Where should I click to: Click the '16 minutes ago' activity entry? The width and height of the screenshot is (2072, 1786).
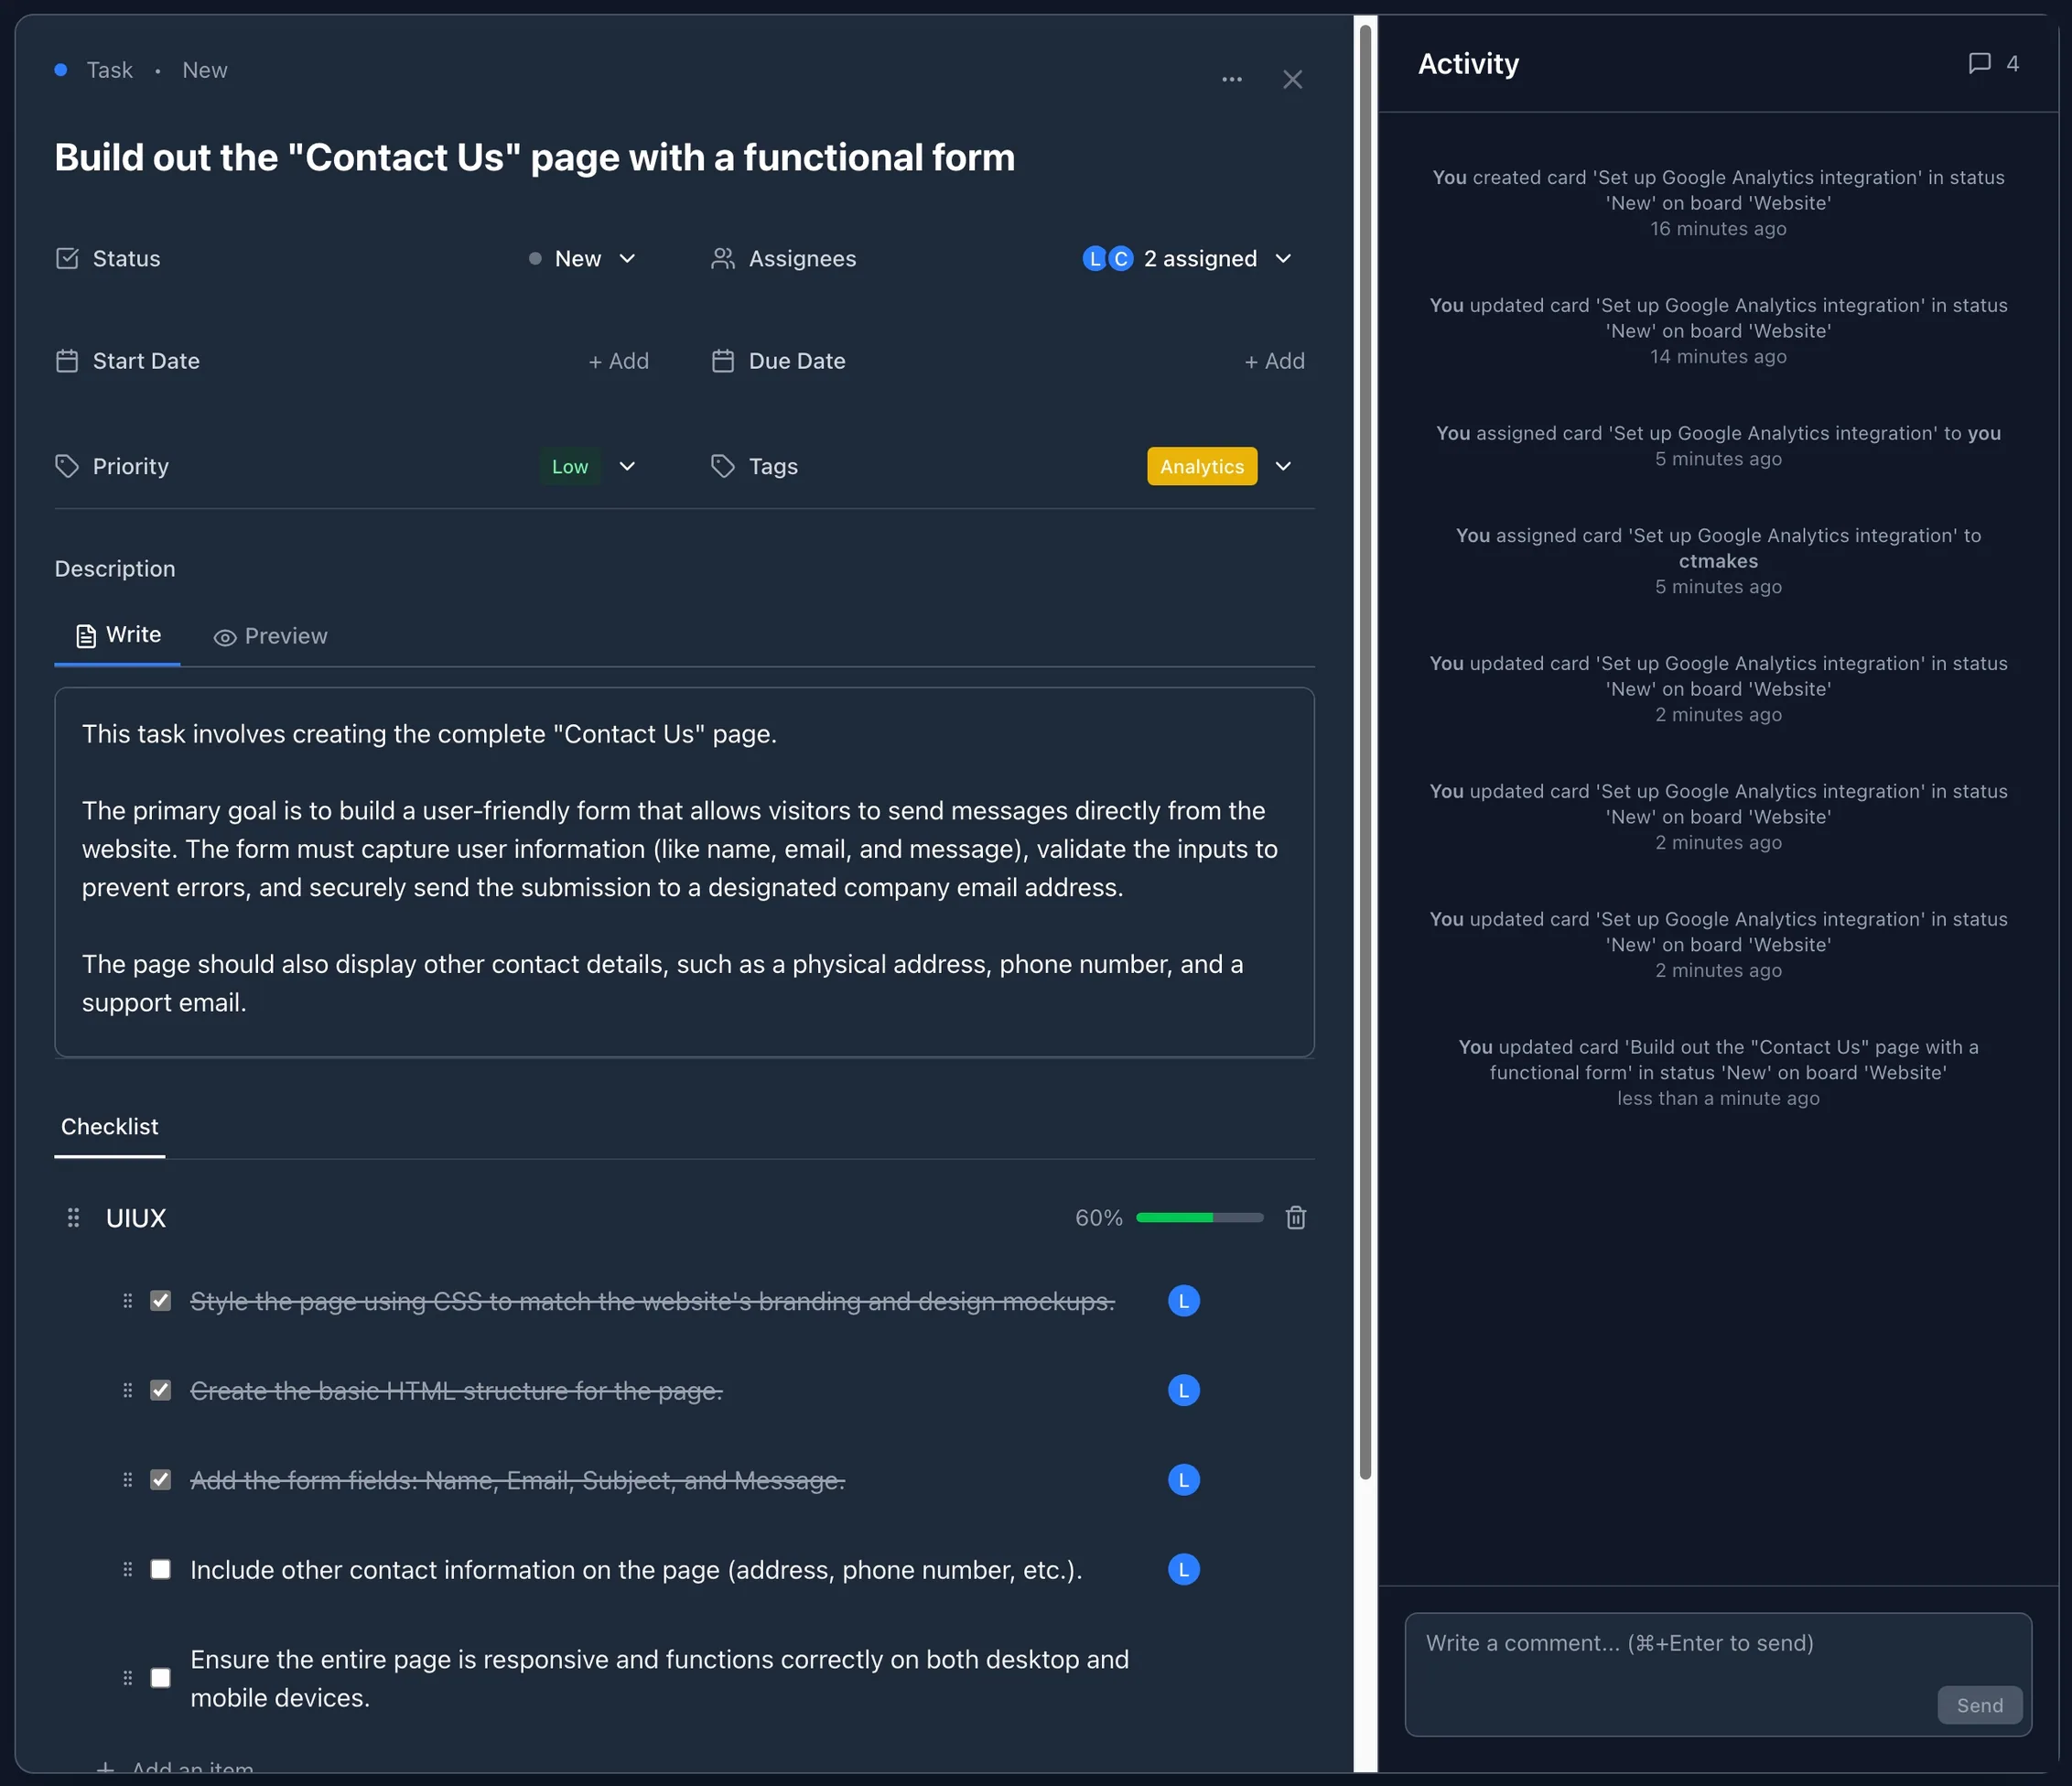pyautogui.click(x=1718, y=203)
